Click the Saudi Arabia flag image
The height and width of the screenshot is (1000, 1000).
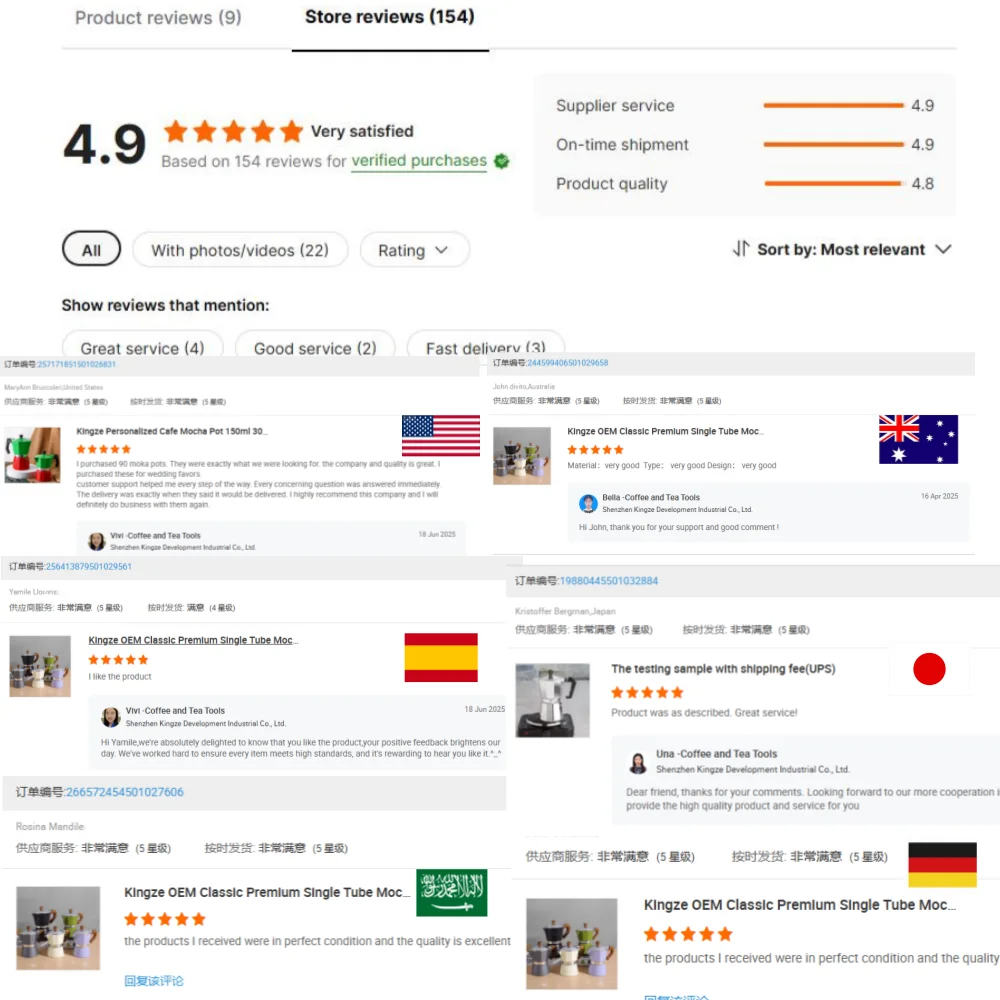click(x=452, y=892)
